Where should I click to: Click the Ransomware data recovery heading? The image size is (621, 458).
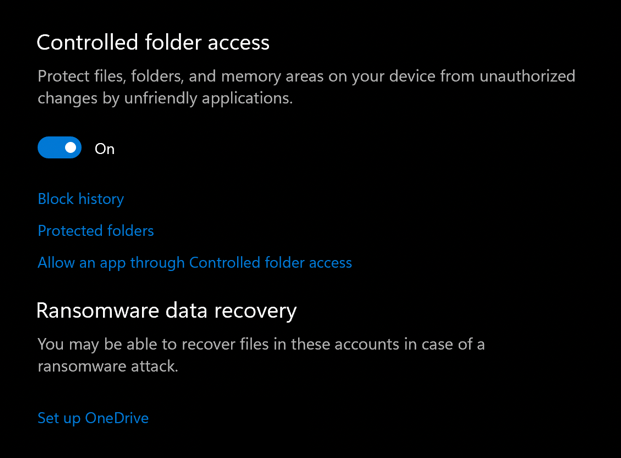[x=167, y=310]
